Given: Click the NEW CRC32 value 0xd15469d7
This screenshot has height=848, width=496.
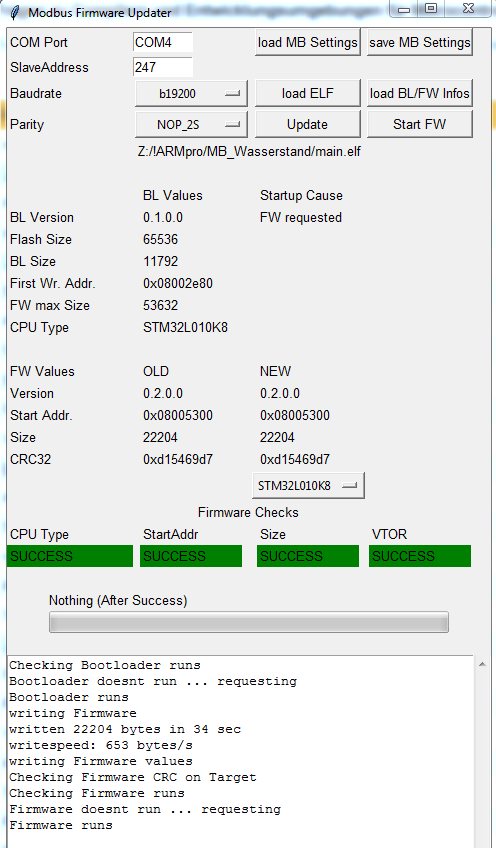Looking at the screenshot, I should [x=295, y=459].
